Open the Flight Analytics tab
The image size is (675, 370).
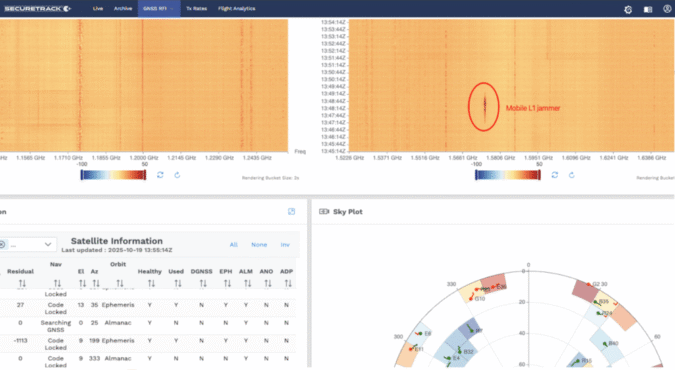(x=236, y=9)
